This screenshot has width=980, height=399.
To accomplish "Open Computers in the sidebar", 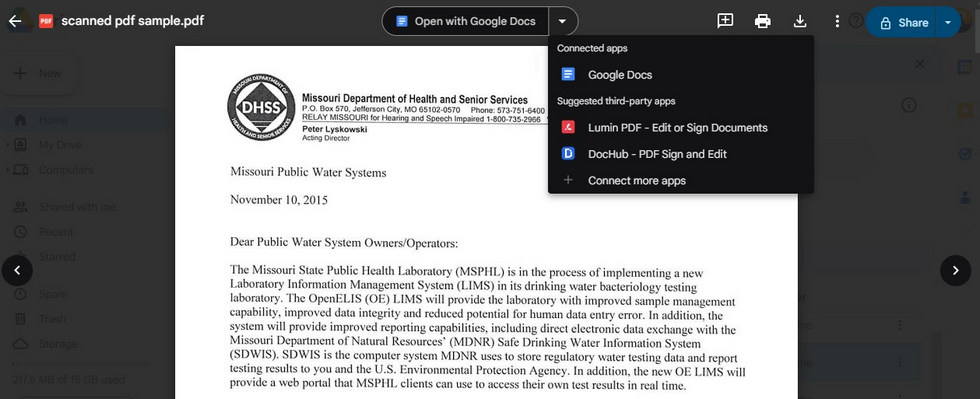I will coord(66,169).
